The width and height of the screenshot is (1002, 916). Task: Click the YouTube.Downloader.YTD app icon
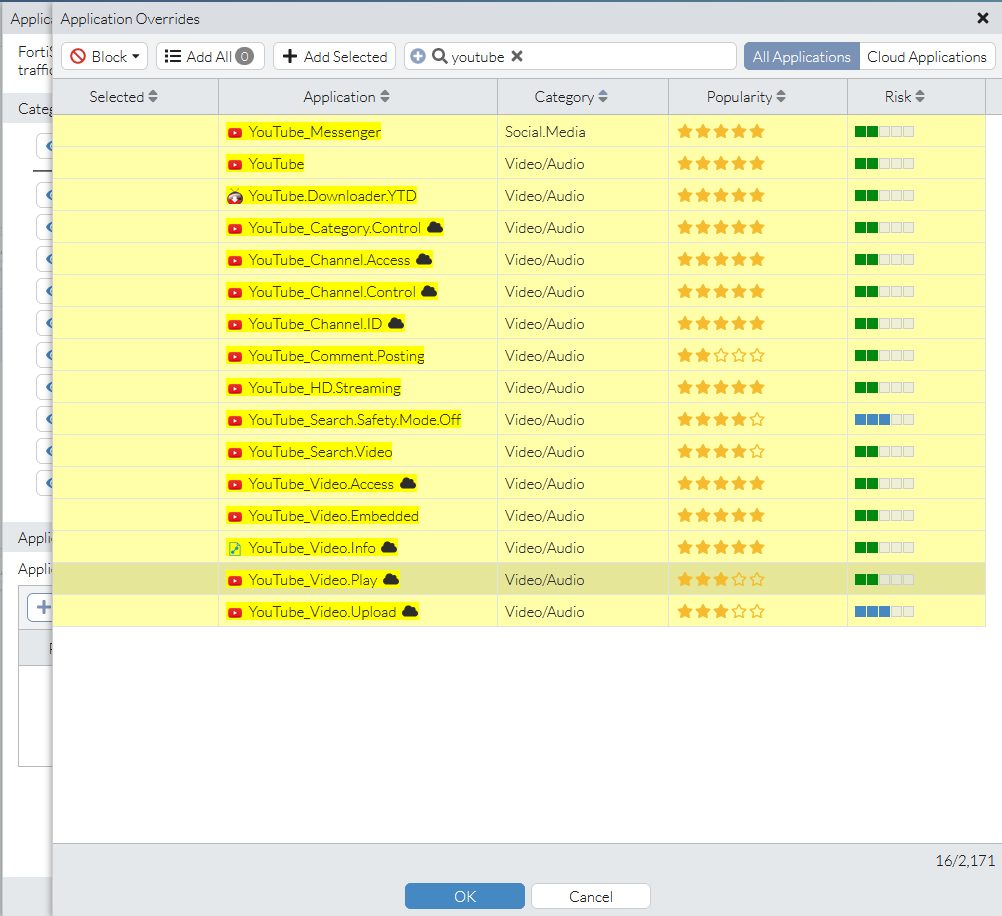click(235, 195)
